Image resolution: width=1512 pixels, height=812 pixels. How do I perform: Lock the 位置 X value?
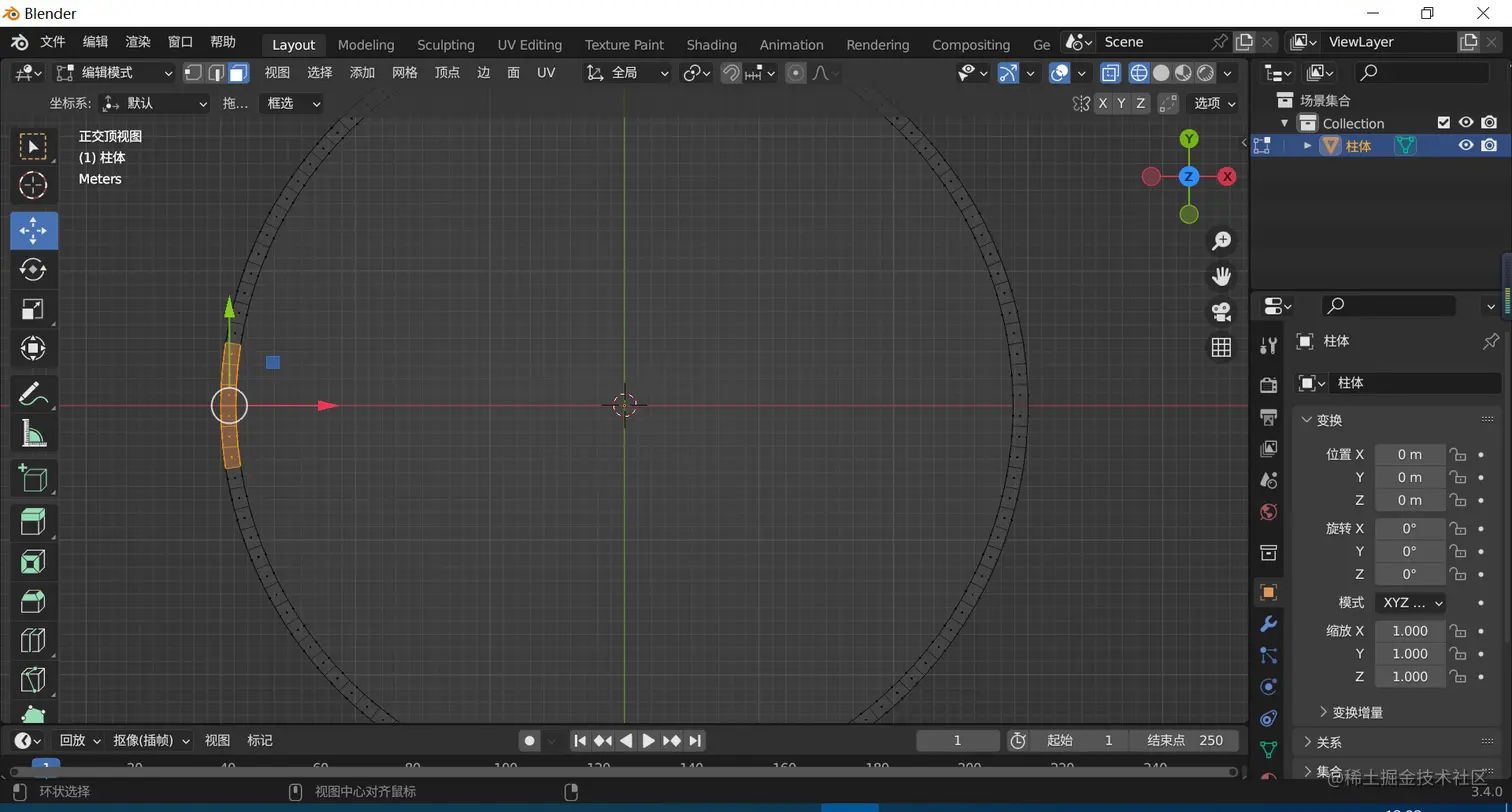pyautogui.click(x=1459, y=454)
